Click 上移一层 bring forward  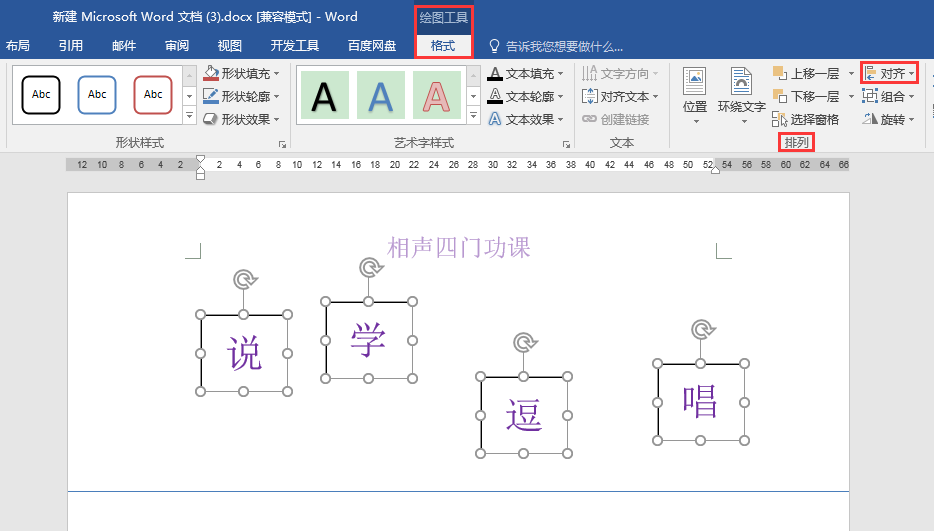coord(806,73)
